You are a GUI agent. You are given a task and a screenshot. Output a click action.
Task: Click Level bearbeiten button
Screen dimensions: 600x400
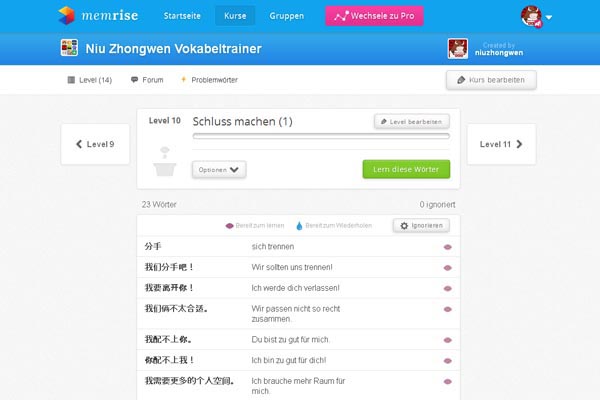(x=412, y=122)
